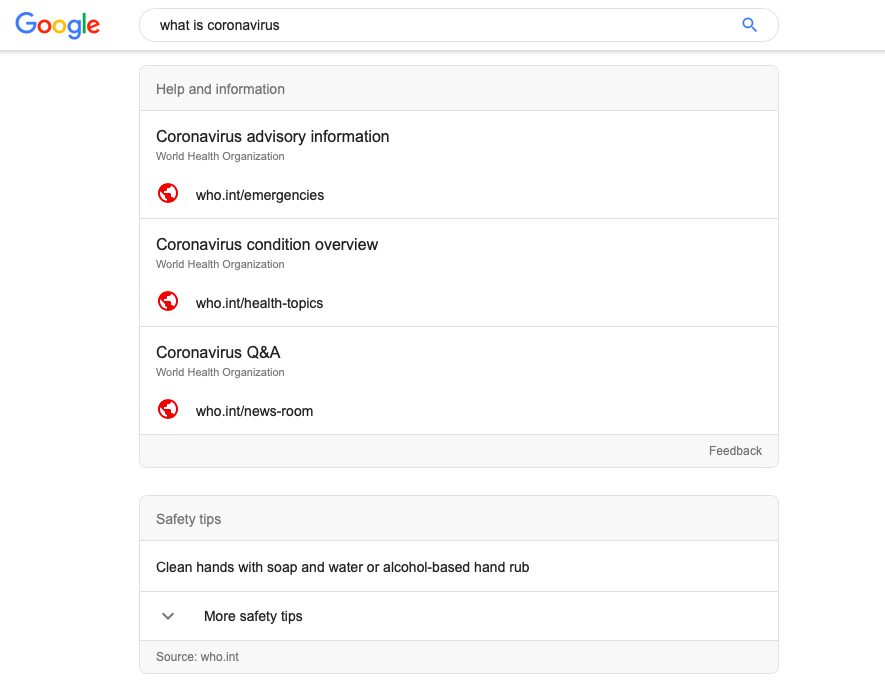This screenshot has height=683, width=885.
Task: Click World Health Organization under Coronavirus Q&A
Action: pyautogui.click(x=220, y=372)
